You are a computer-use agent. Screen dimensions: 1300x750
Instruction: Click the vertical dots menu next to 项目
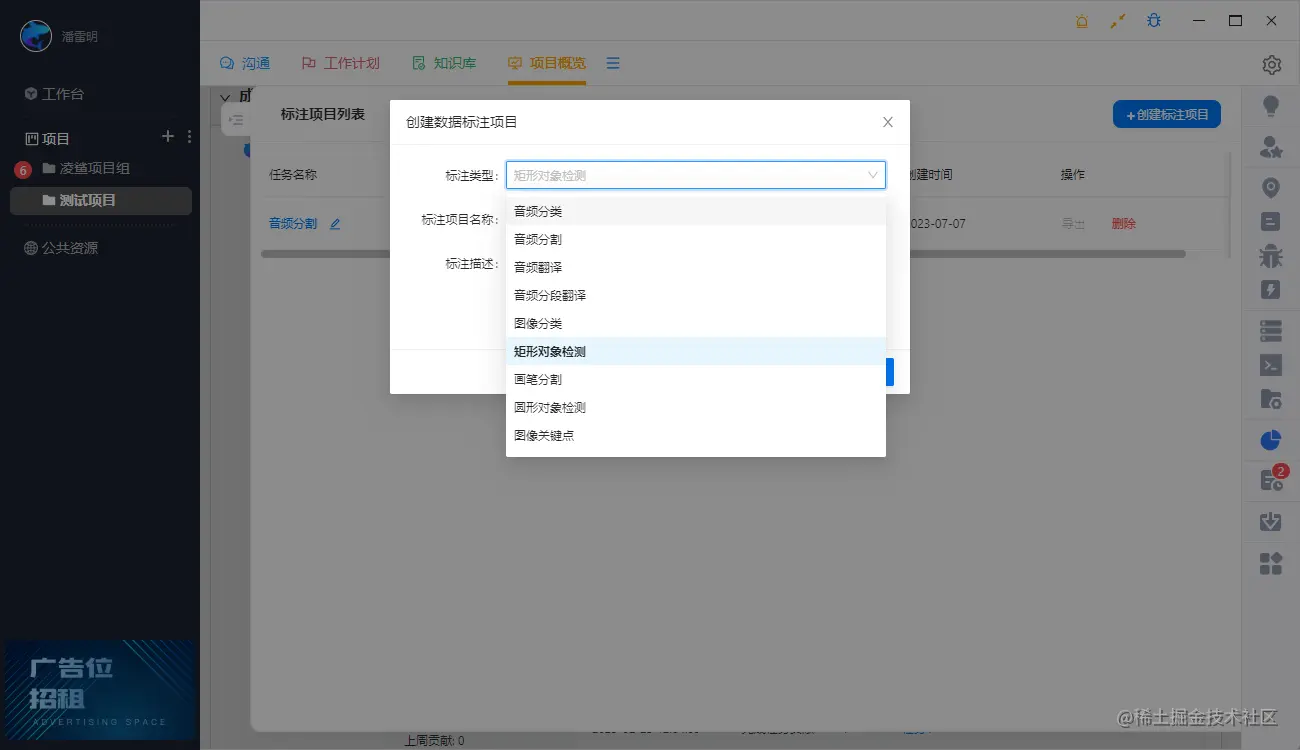coord(189,137)
